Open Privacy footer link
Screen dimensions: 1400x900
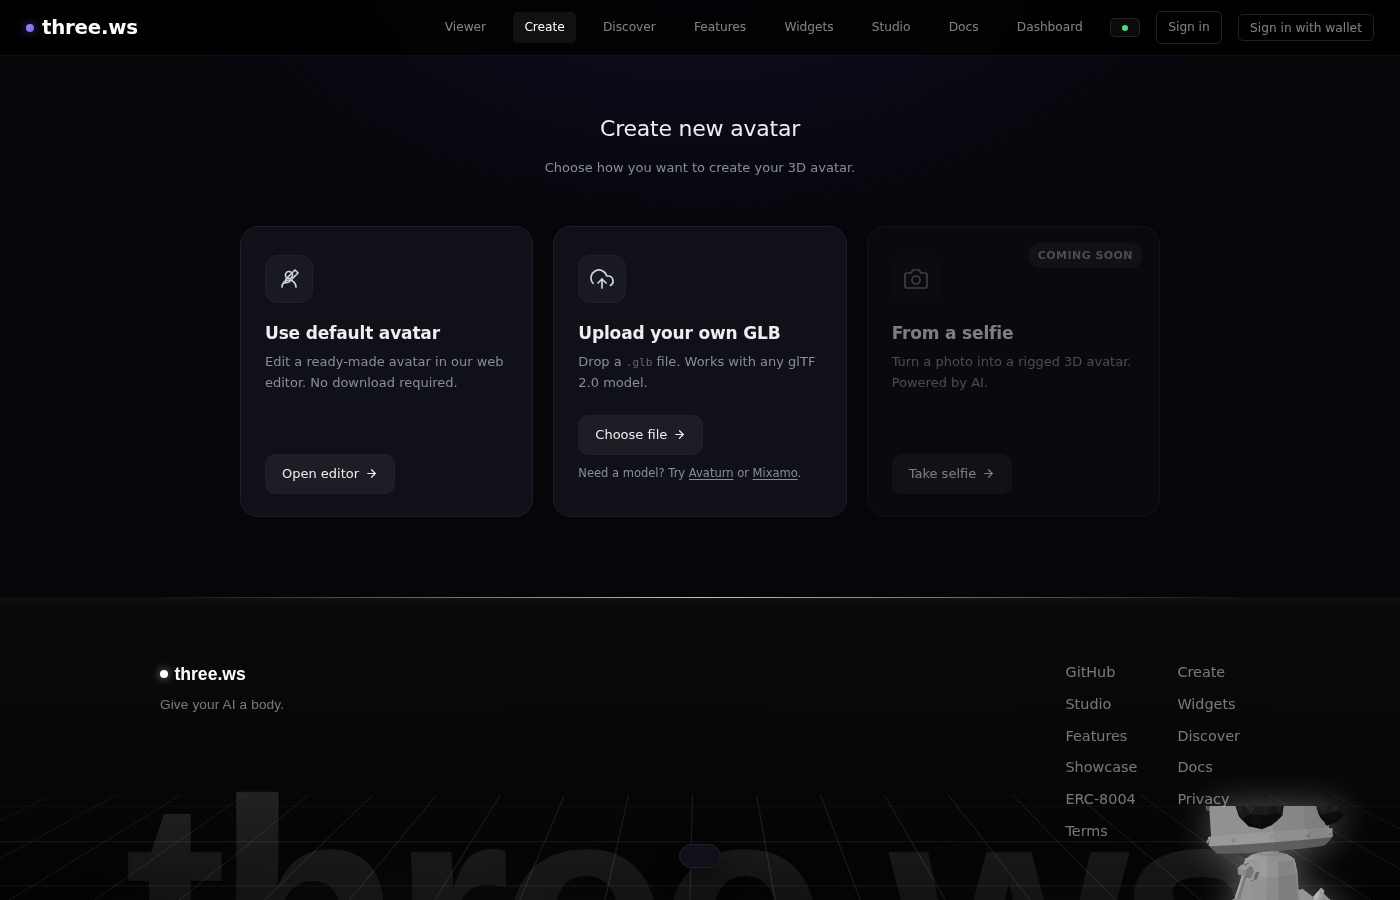(x=1203, y=799)
